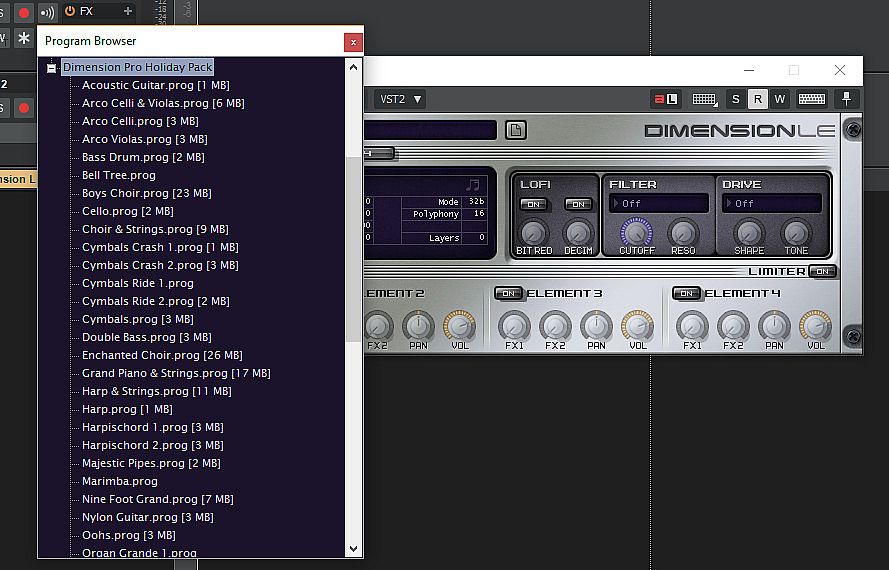Open the keyboard preset icon with arrow

tap(705, 99)
